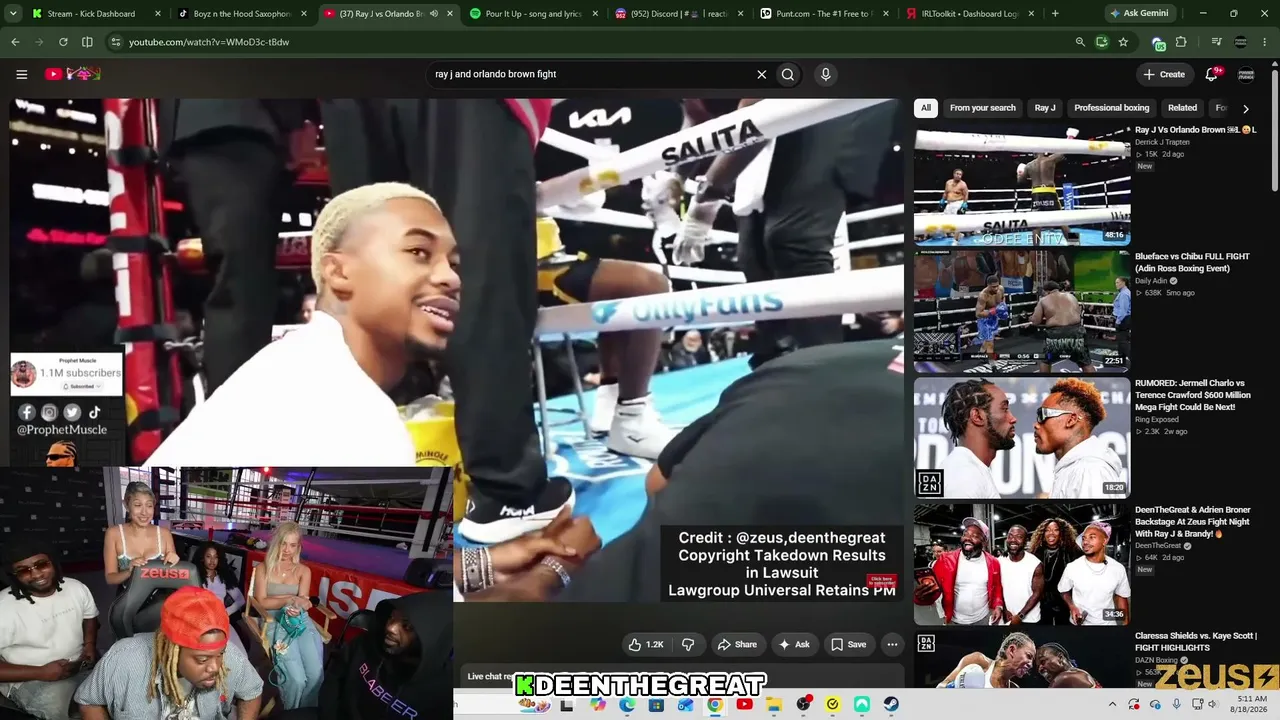Open the YouTube guide hamburger menu
This screenshot has width=1280, height=720.
(21, 74)
